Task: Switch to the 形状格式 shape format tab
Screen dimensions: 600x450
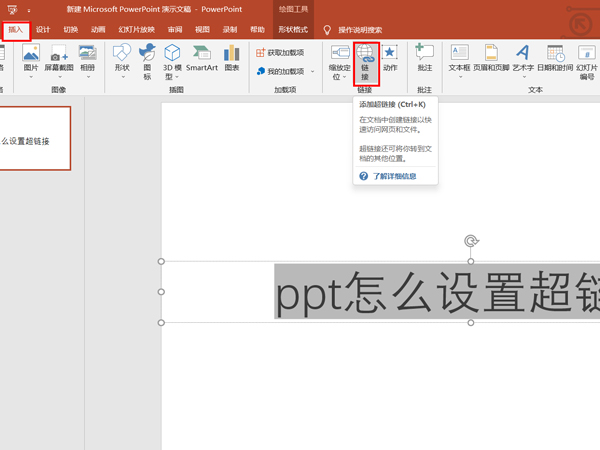Action: [292, 30]
